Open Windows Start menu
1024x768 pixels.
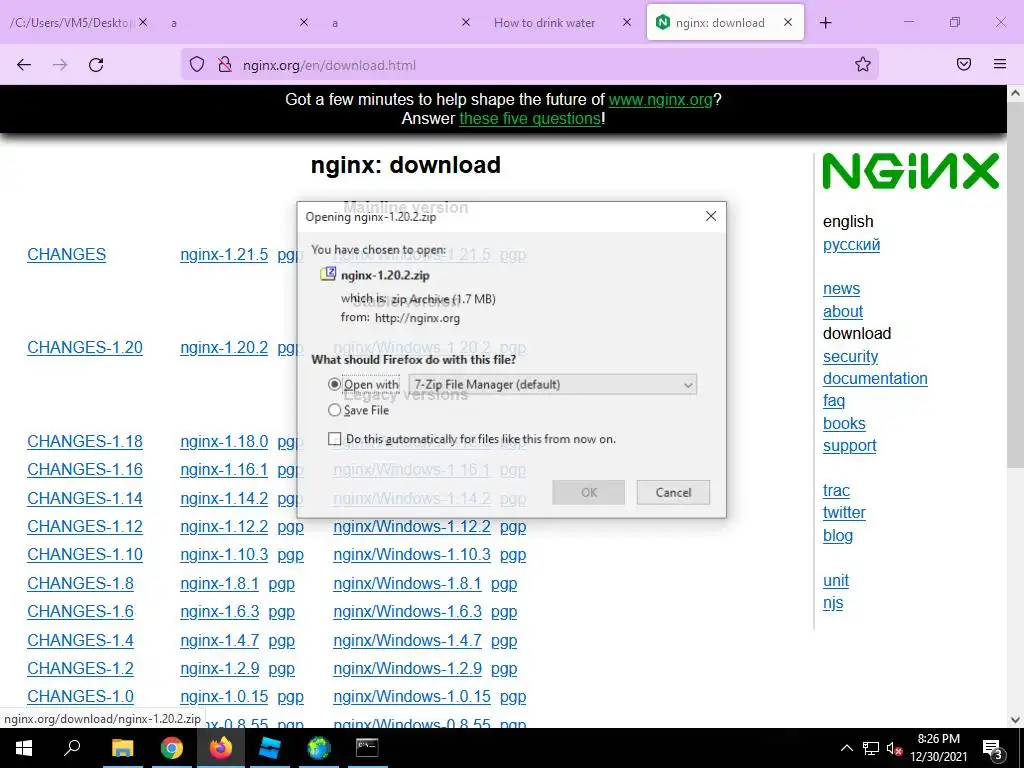click(24, 748)
